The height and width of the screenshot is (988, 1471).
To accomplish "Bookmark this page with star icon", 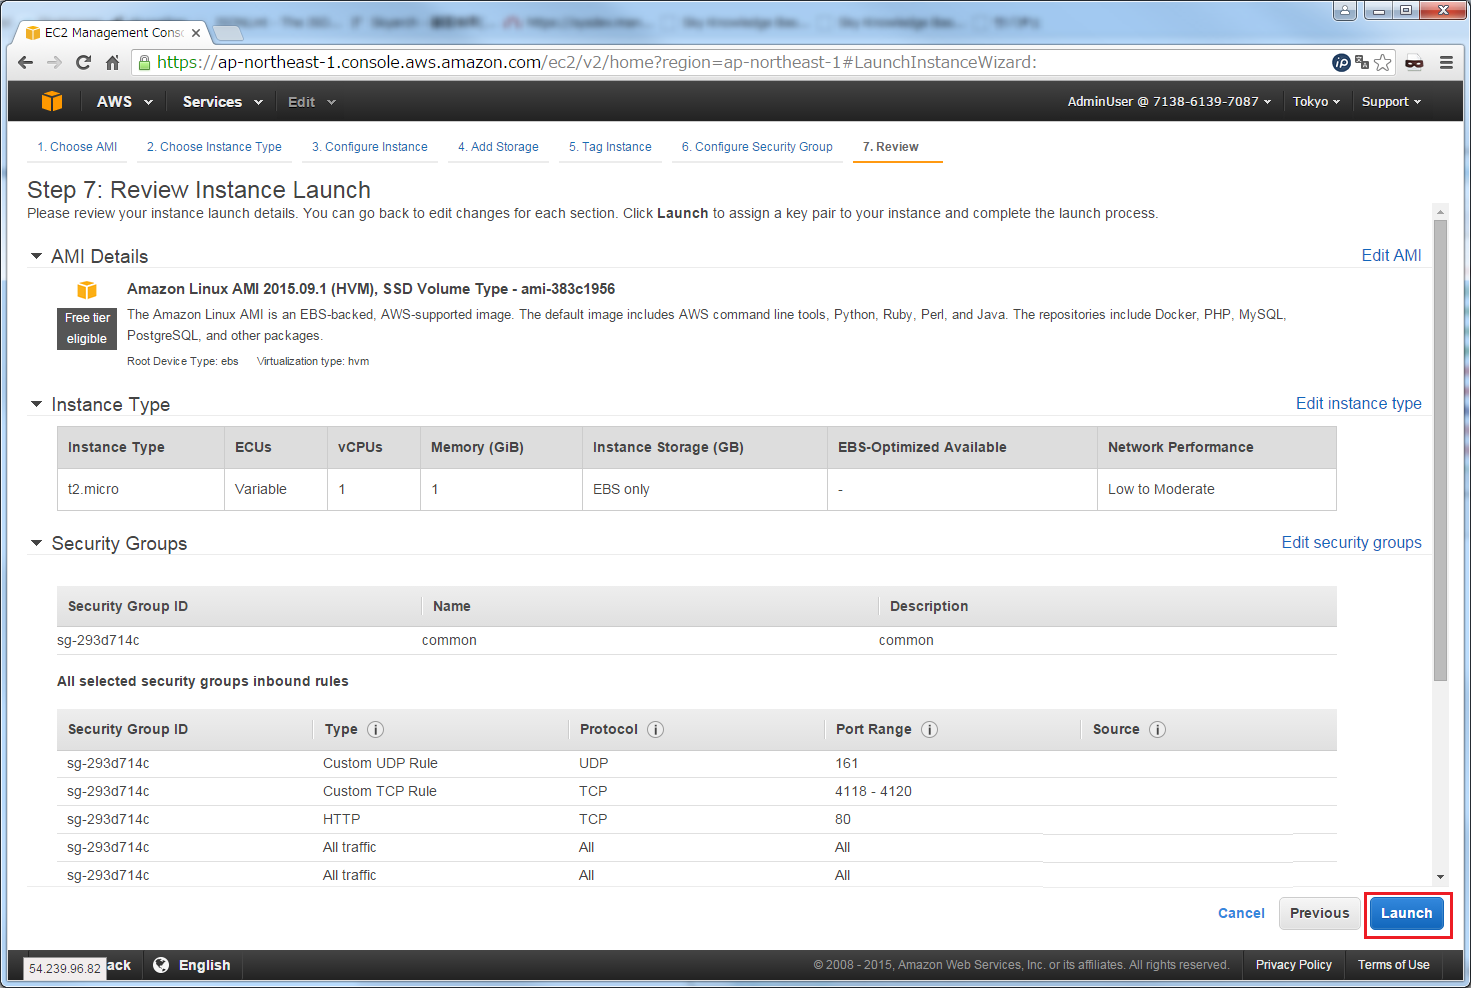I will point(1383,62).
